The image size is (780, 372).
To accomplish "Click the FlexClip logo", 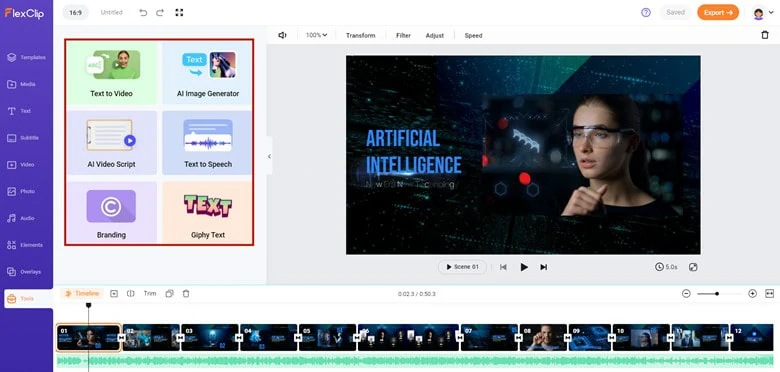I will 25,13.
